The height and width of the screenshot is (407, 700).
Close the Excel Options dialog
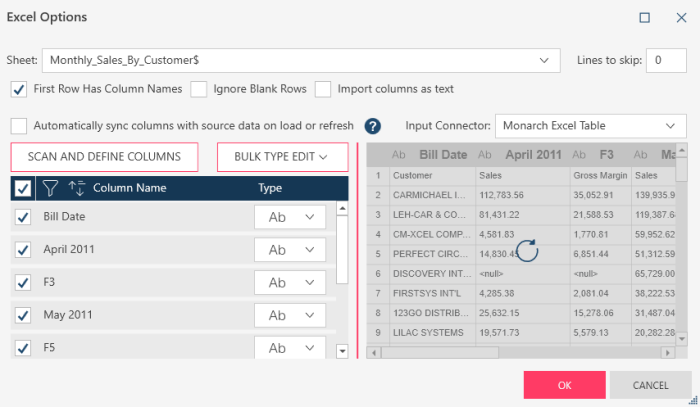pos(676,18)
